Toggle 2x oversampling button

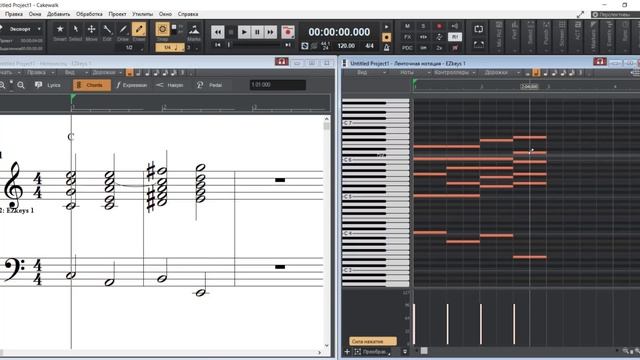439,47
